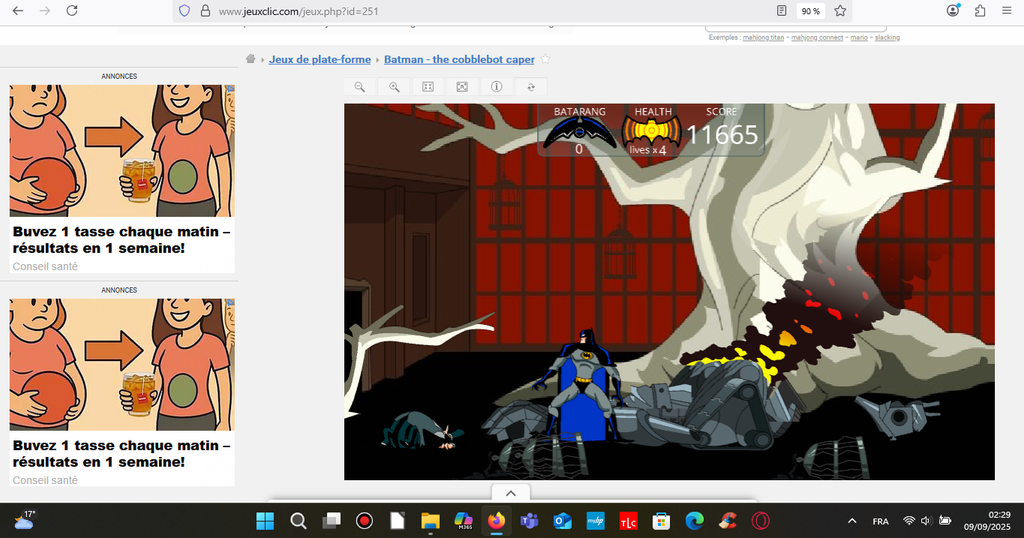Open the Batman - the cobblebot caper link
The width and height of the screenshot is (1024, 538).
click(x=459, y=59)
